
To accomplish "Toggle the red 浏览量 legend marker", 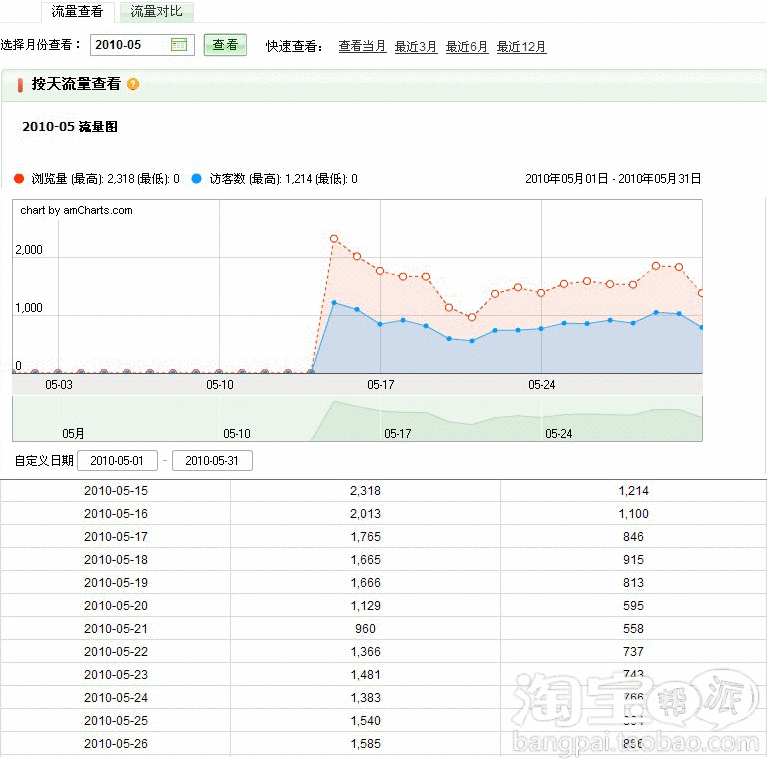I will point(19,179).
